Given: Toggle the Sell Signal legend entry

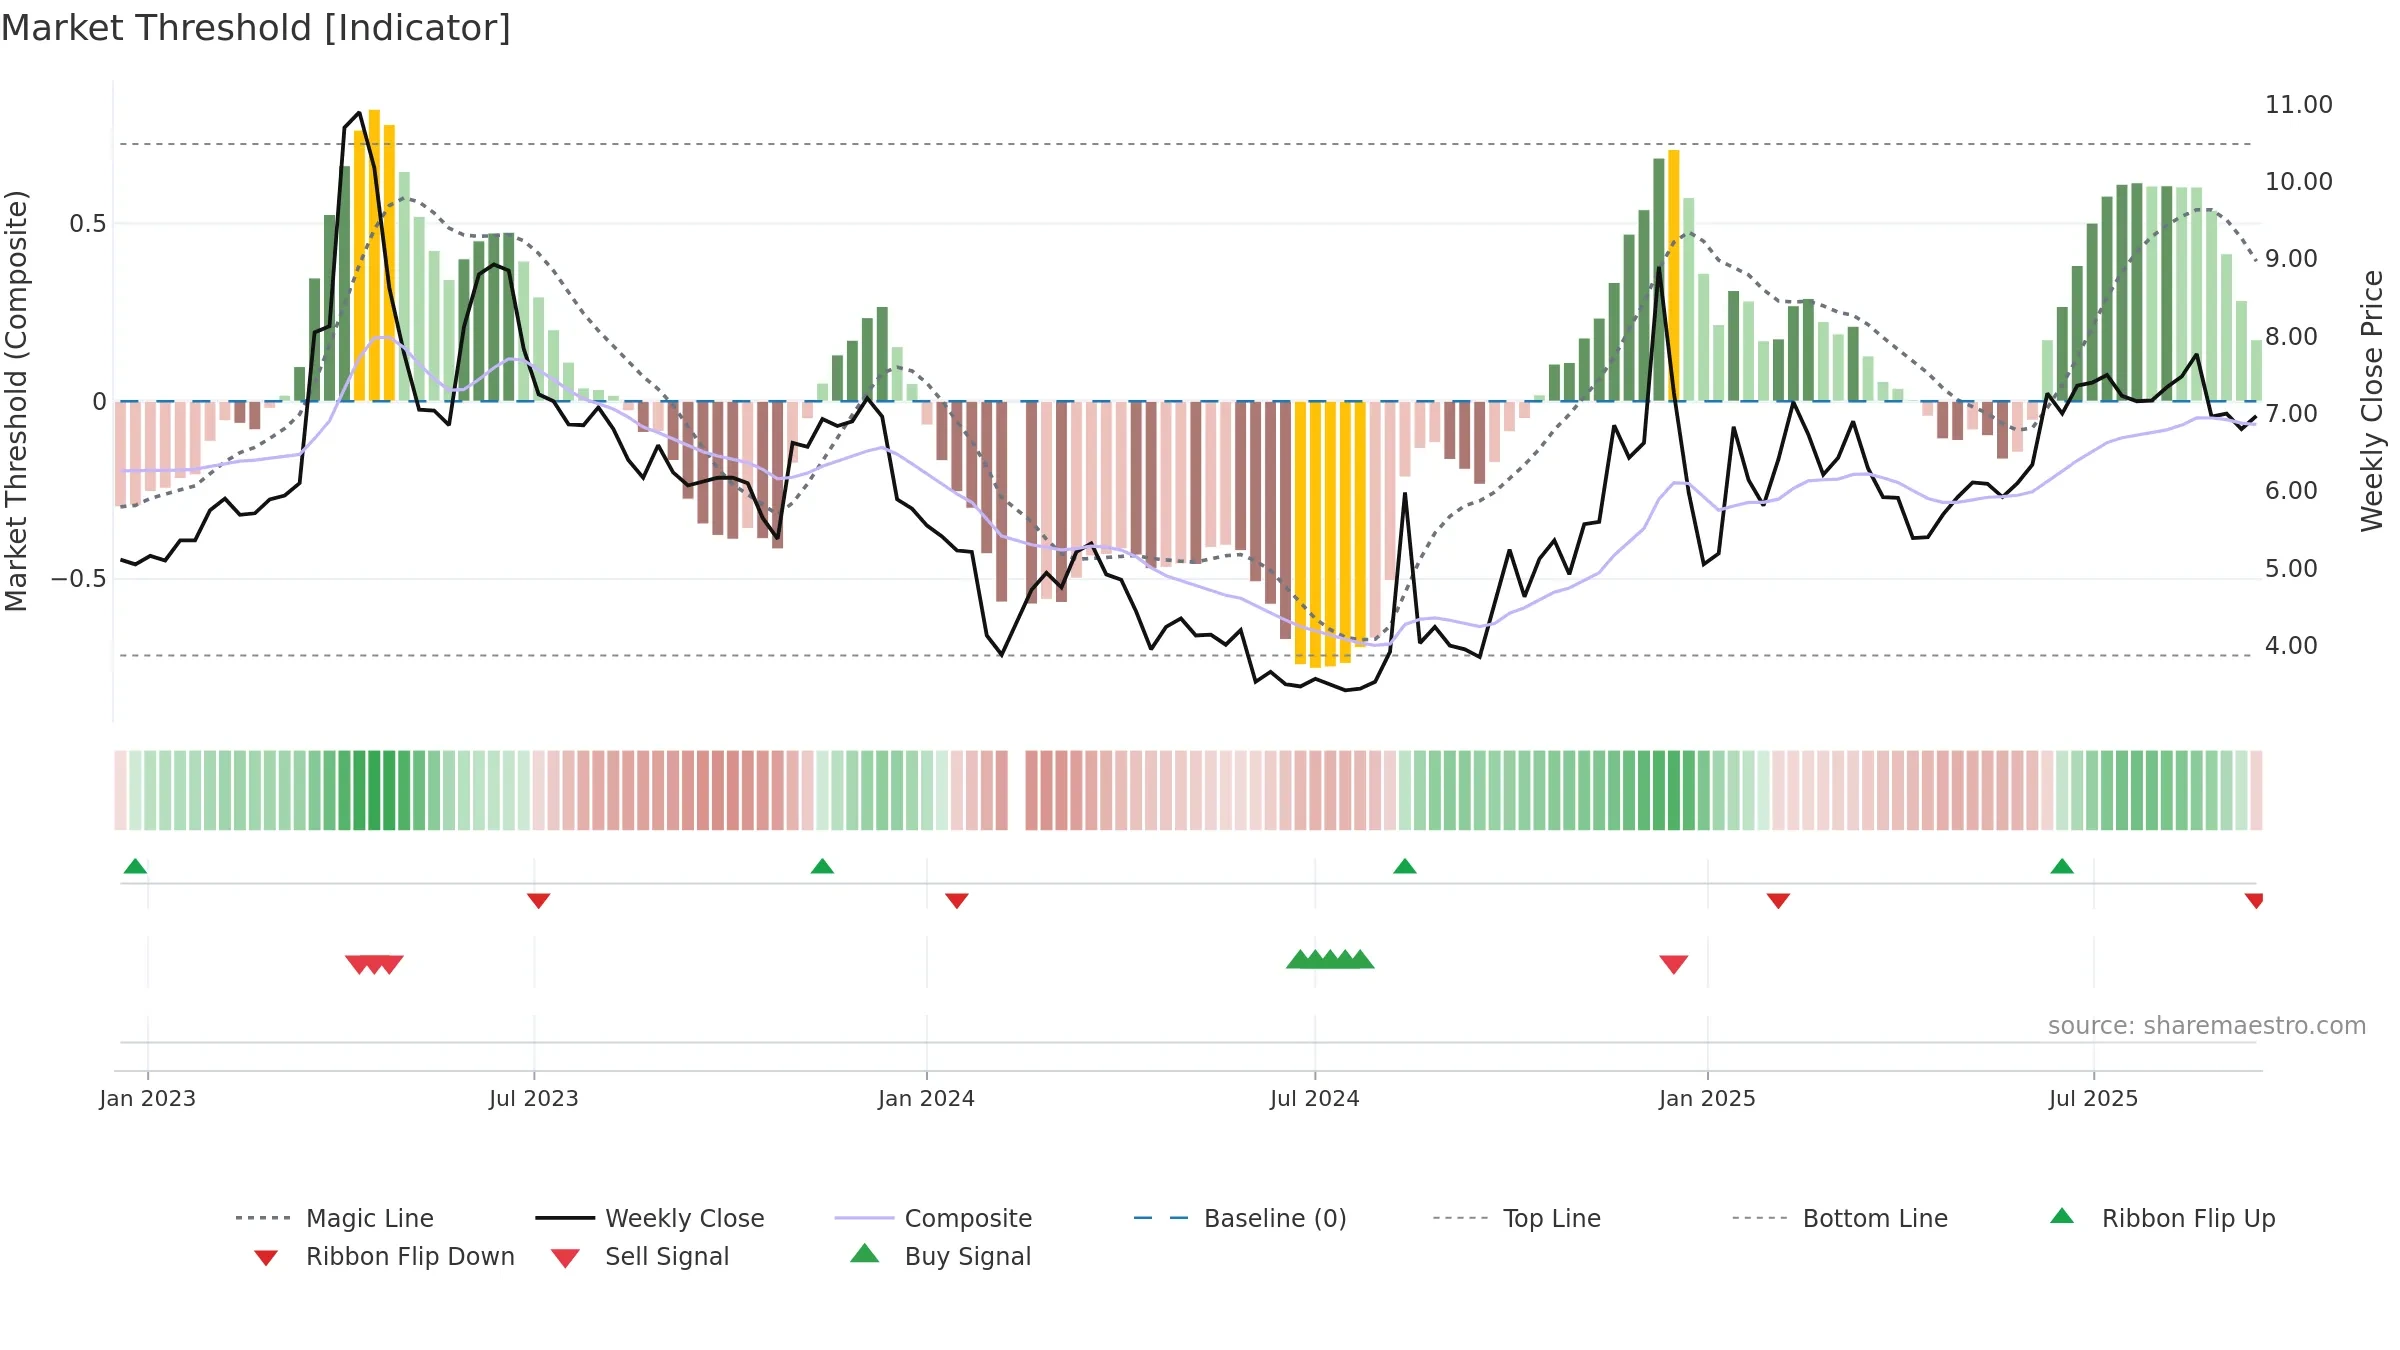Looking at the screenshot, I should coord(640,1256).
